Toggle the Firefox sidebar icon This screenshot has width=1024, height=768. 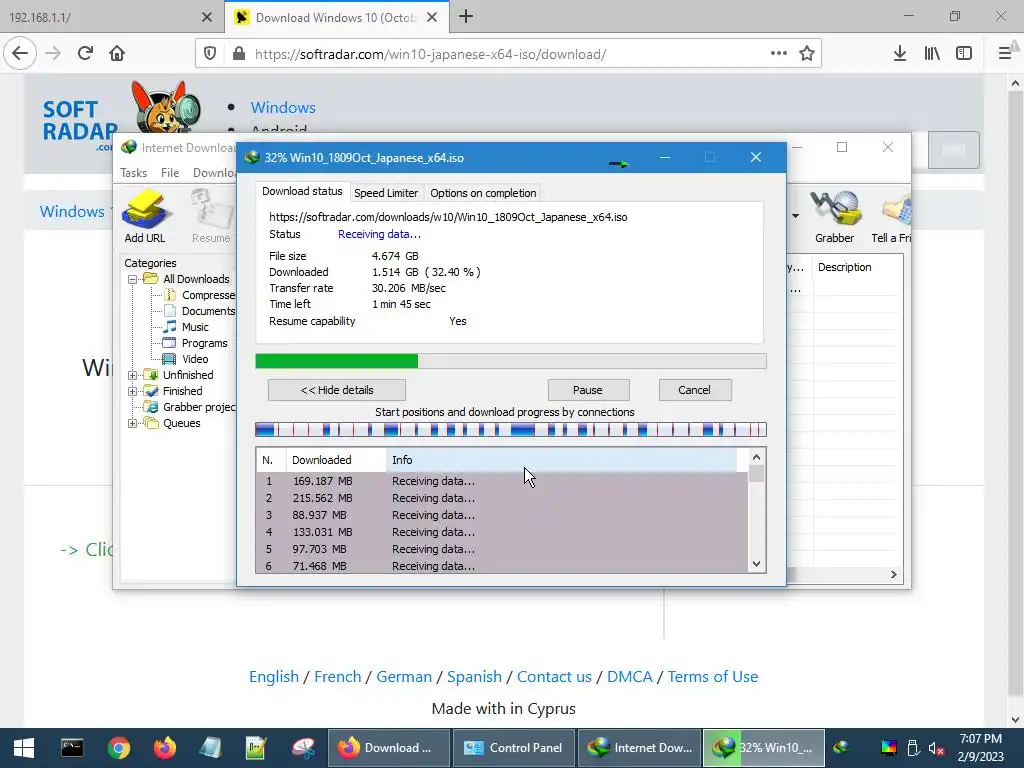964,53
